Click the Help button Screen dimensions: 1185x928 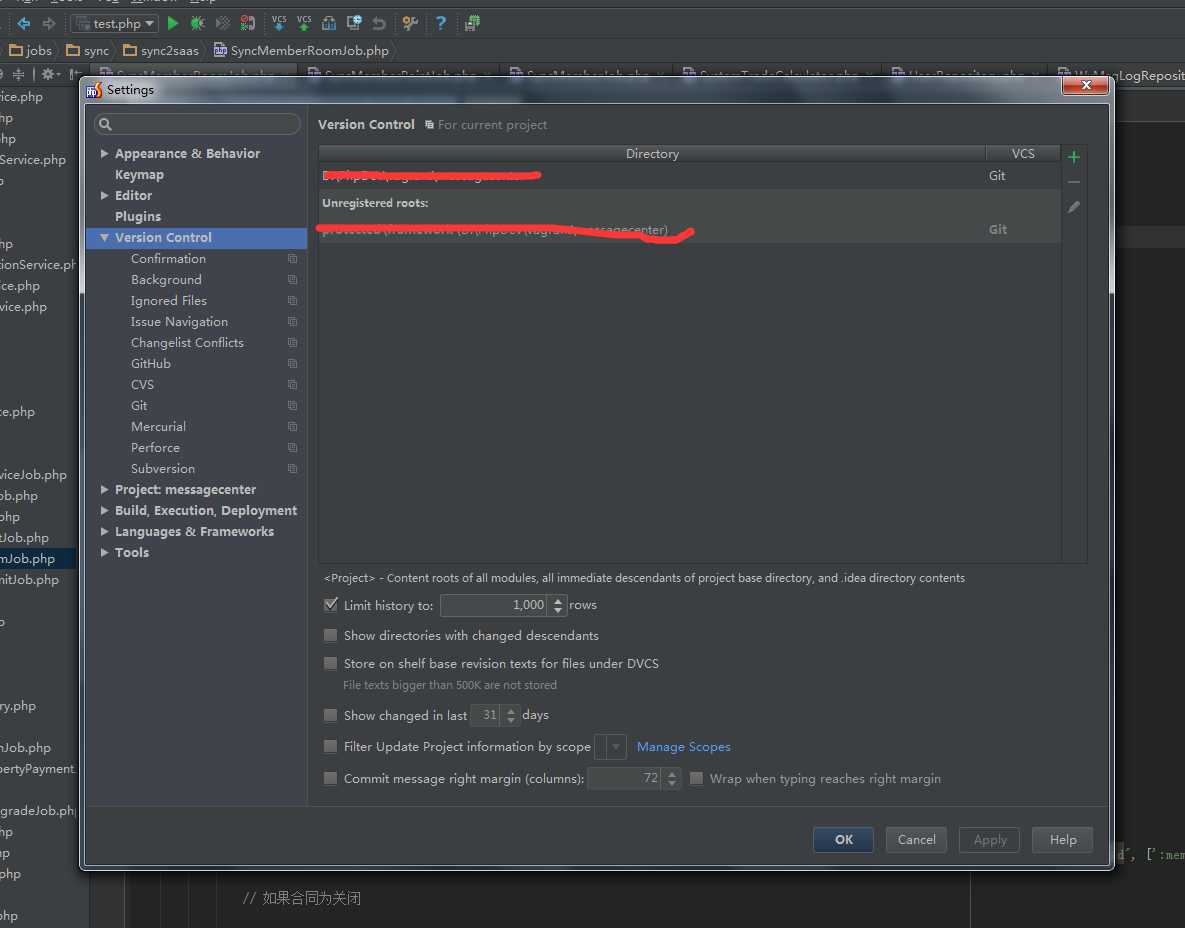point(1063,840)
